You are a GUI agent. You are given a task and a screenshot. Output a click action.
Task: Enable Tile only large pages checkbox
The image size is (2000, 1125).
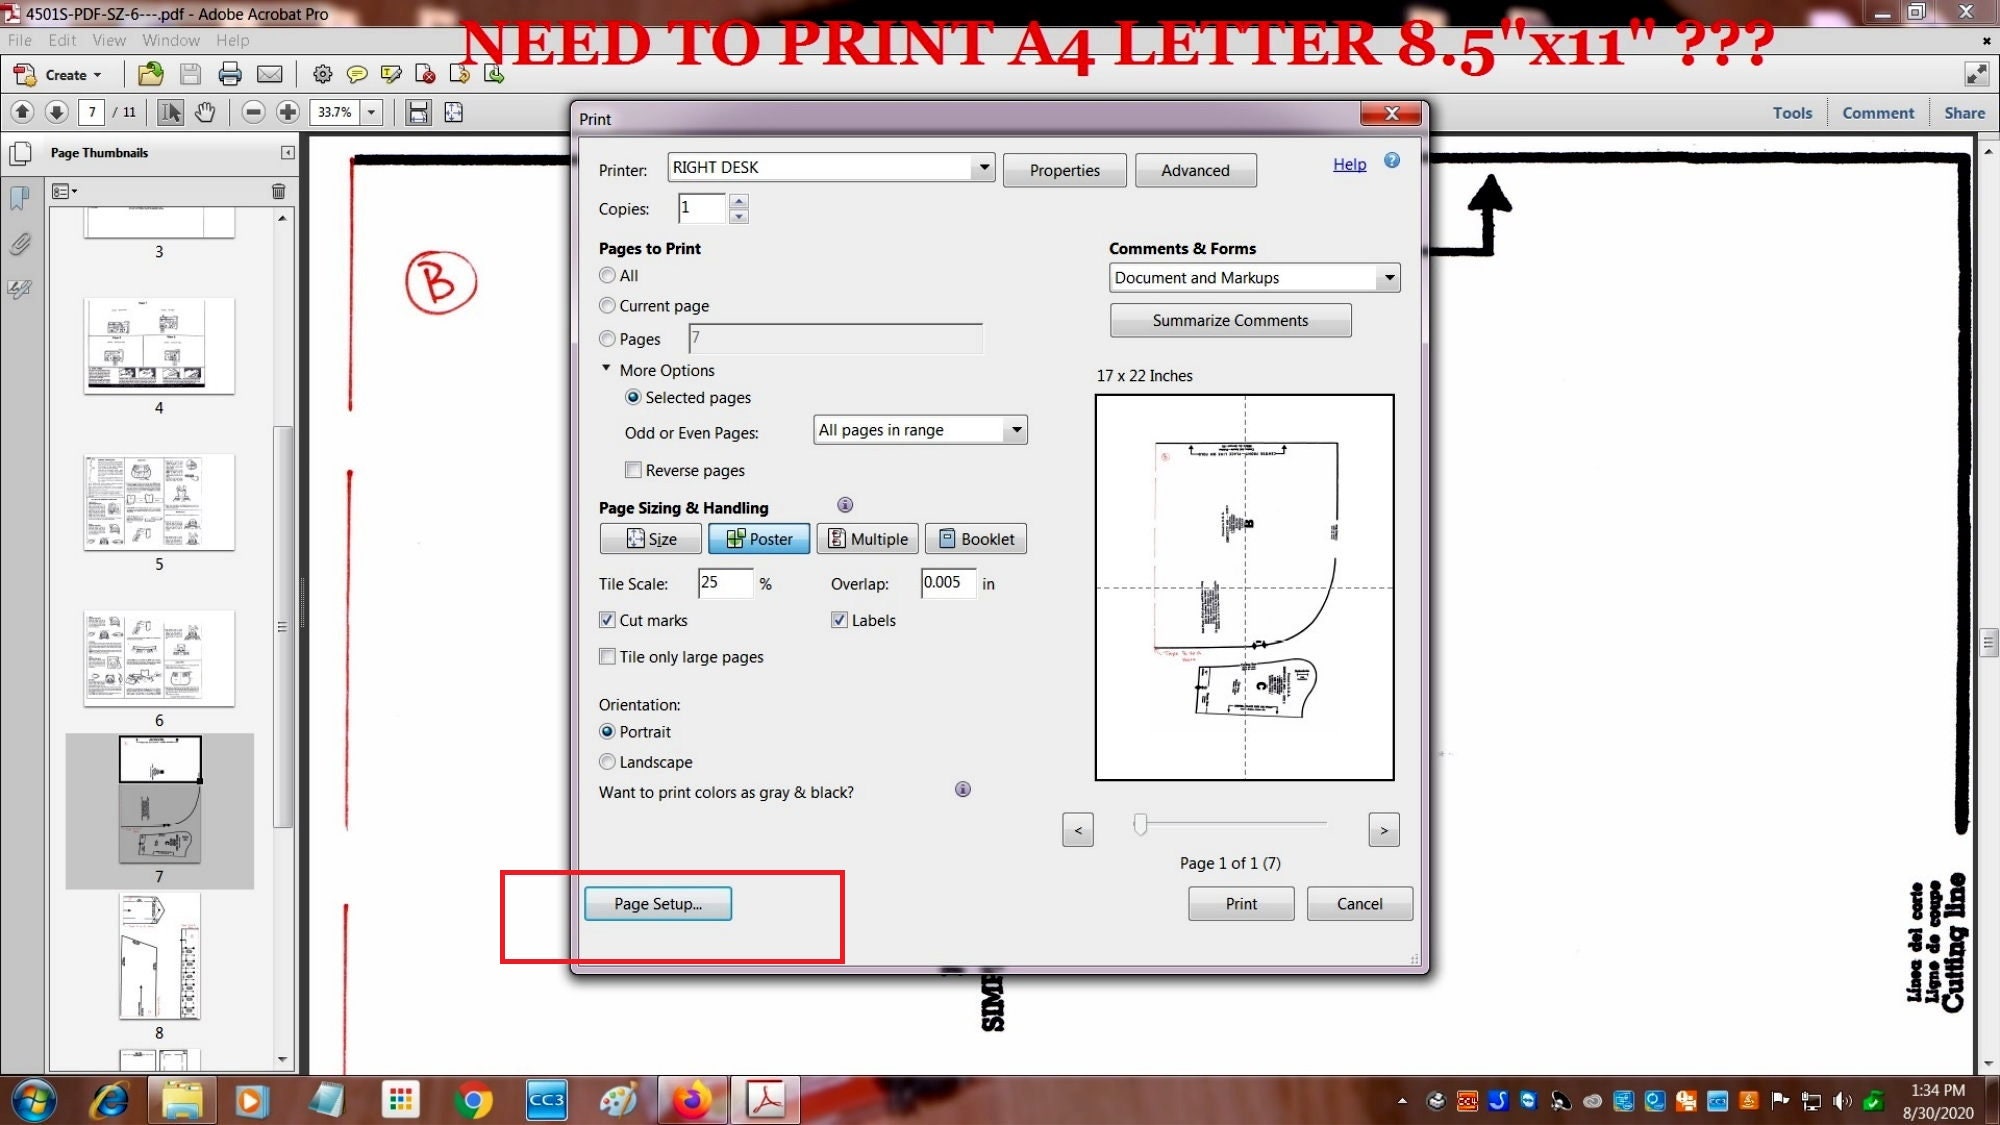tap(607, 657)
